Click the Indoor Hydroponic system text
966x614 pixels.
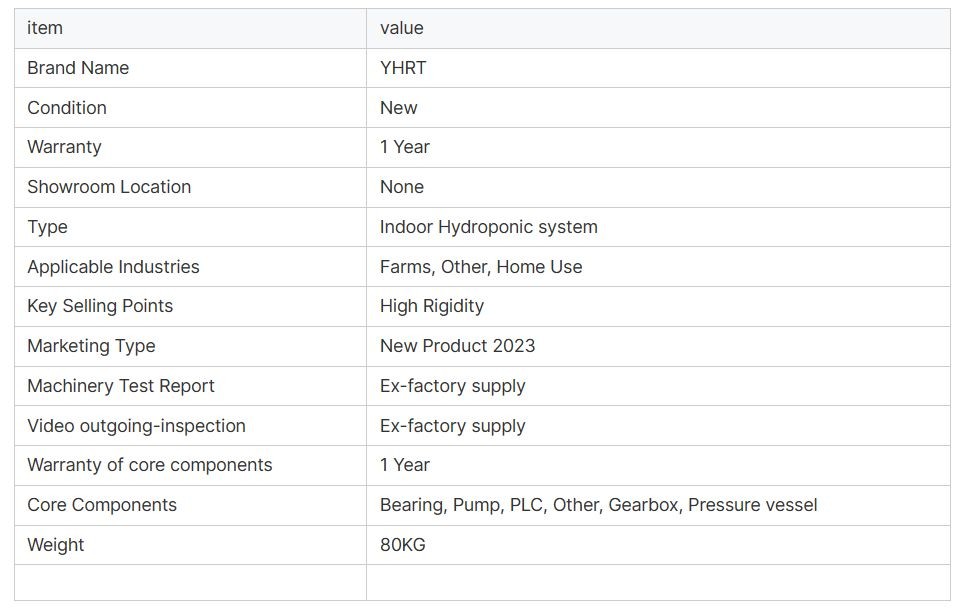tap(489, 227)
